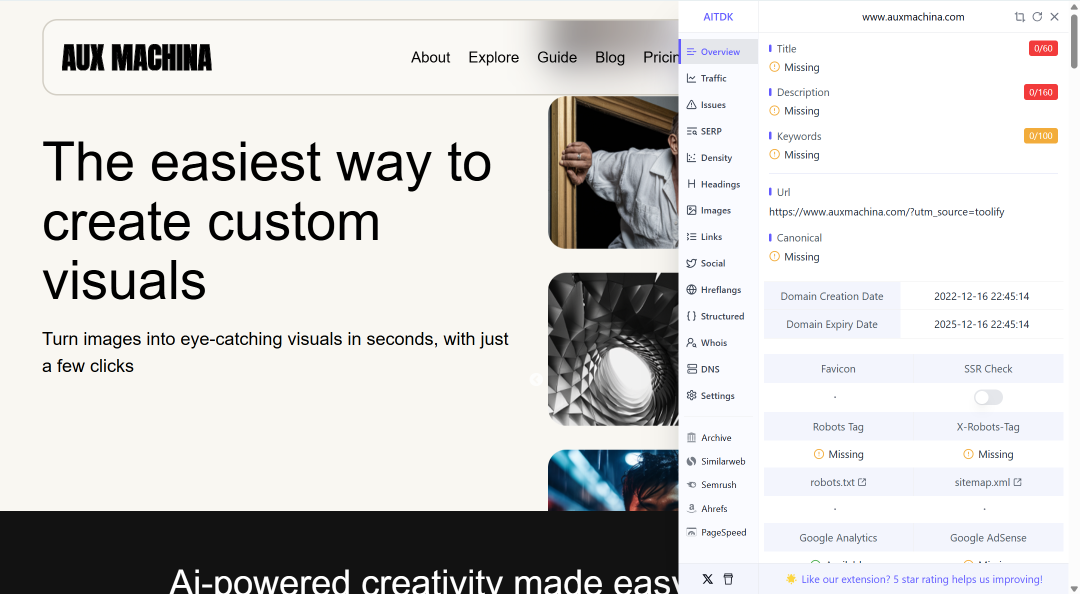Click the Google Analytics header cell
This screenshot has height=594, width=1080.
(x=838, y=537)
